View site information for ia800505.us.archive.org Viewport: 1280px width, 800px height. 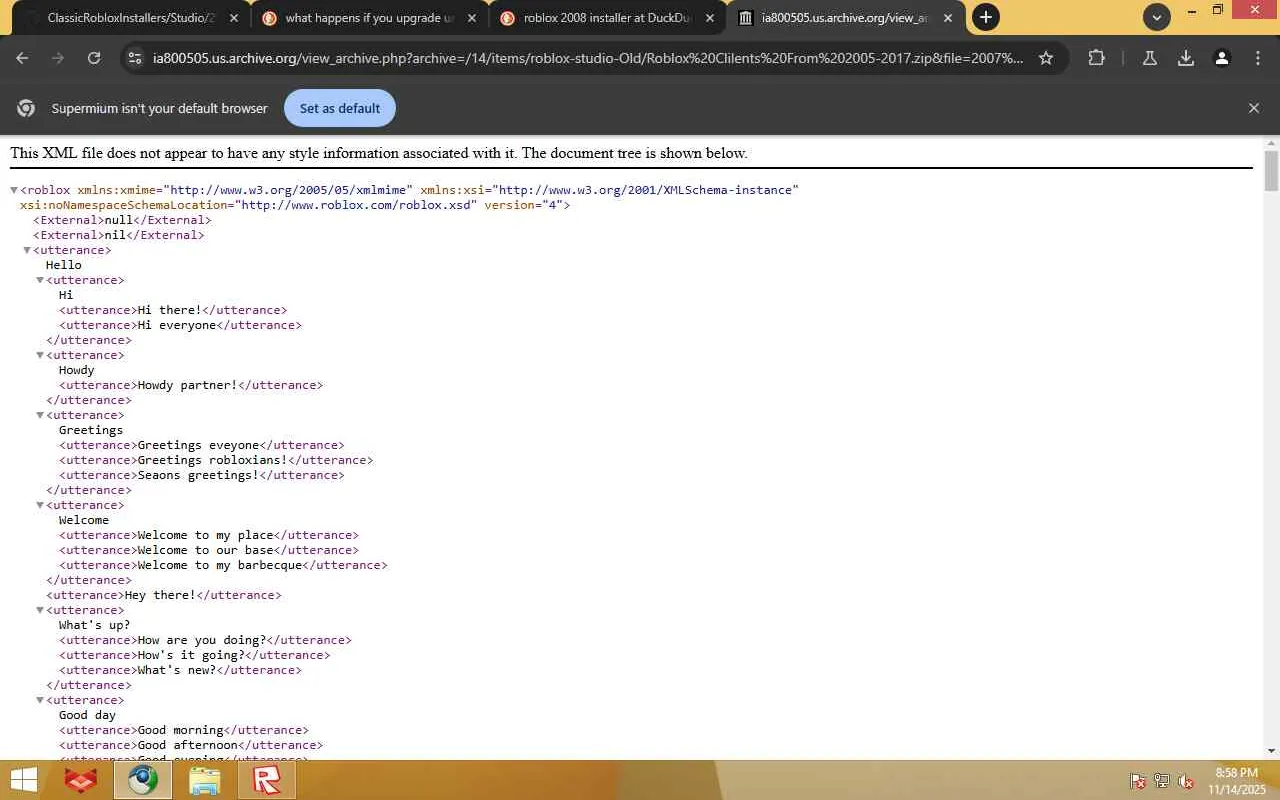[135, 58]
